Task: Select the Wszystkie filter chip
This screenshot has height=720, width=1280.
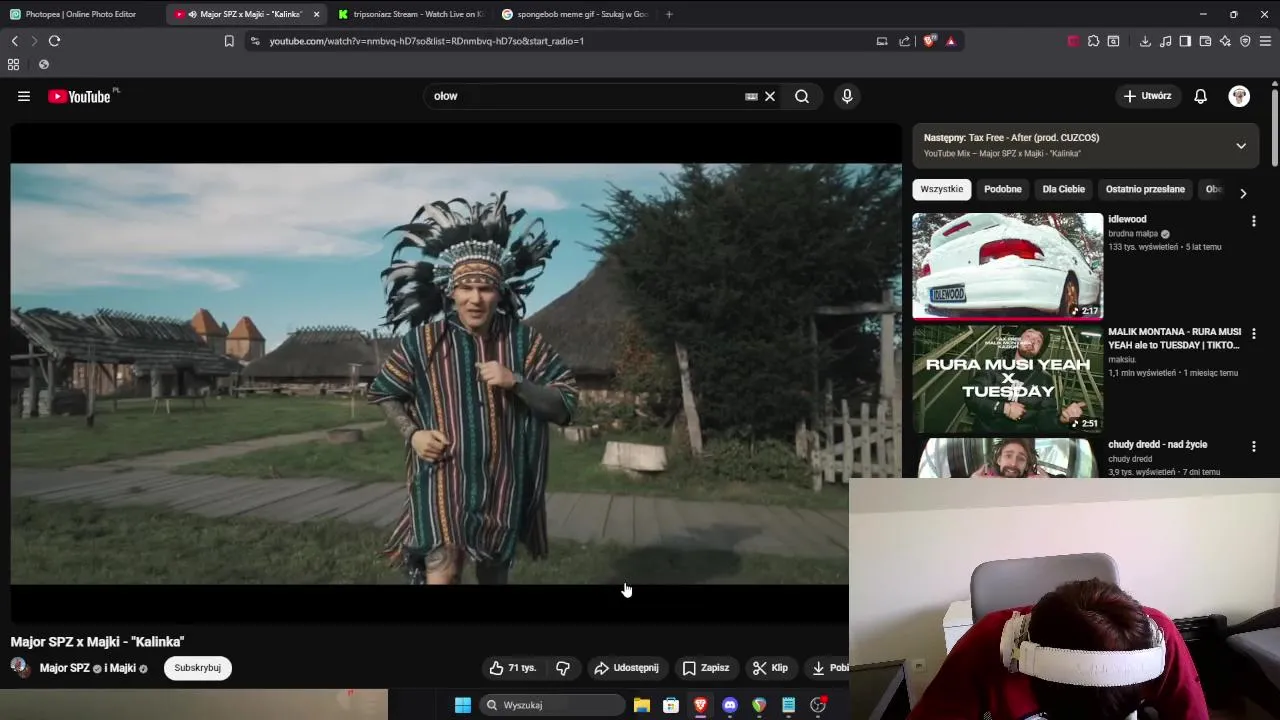Action: [x=942, y=189]
